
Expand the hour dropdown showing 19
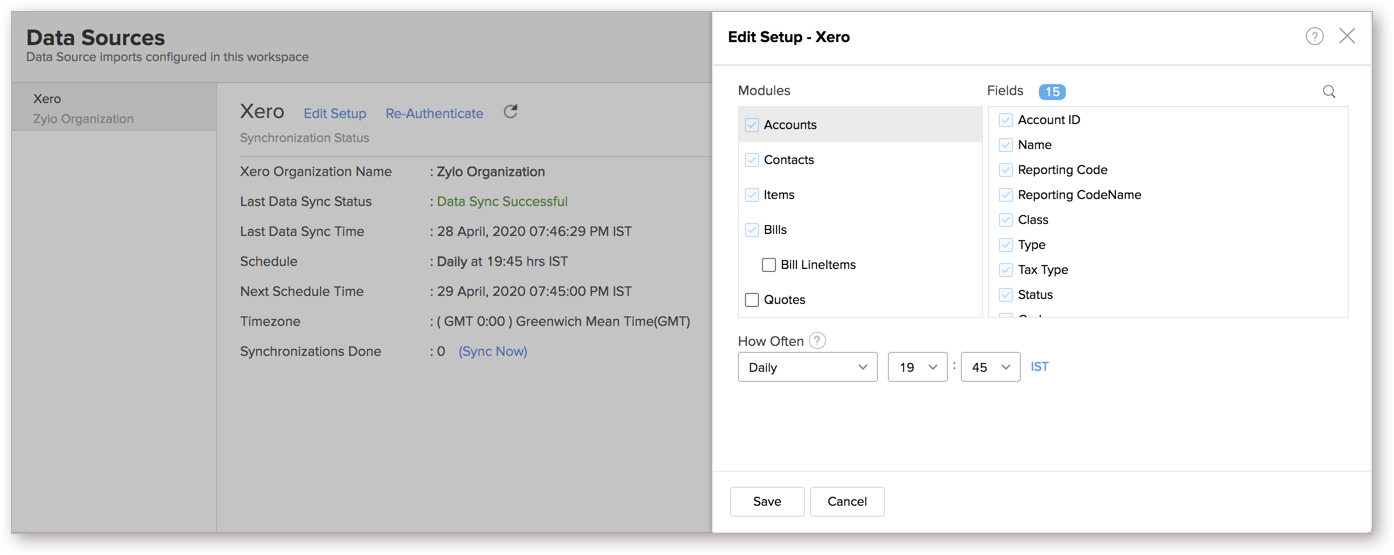point(917,367)
